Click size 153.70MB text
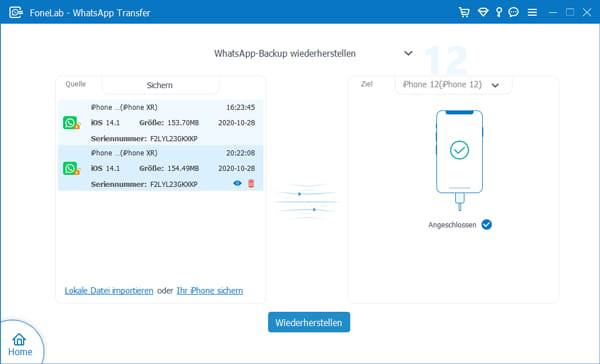600x364 pixels. click(183, 123)
